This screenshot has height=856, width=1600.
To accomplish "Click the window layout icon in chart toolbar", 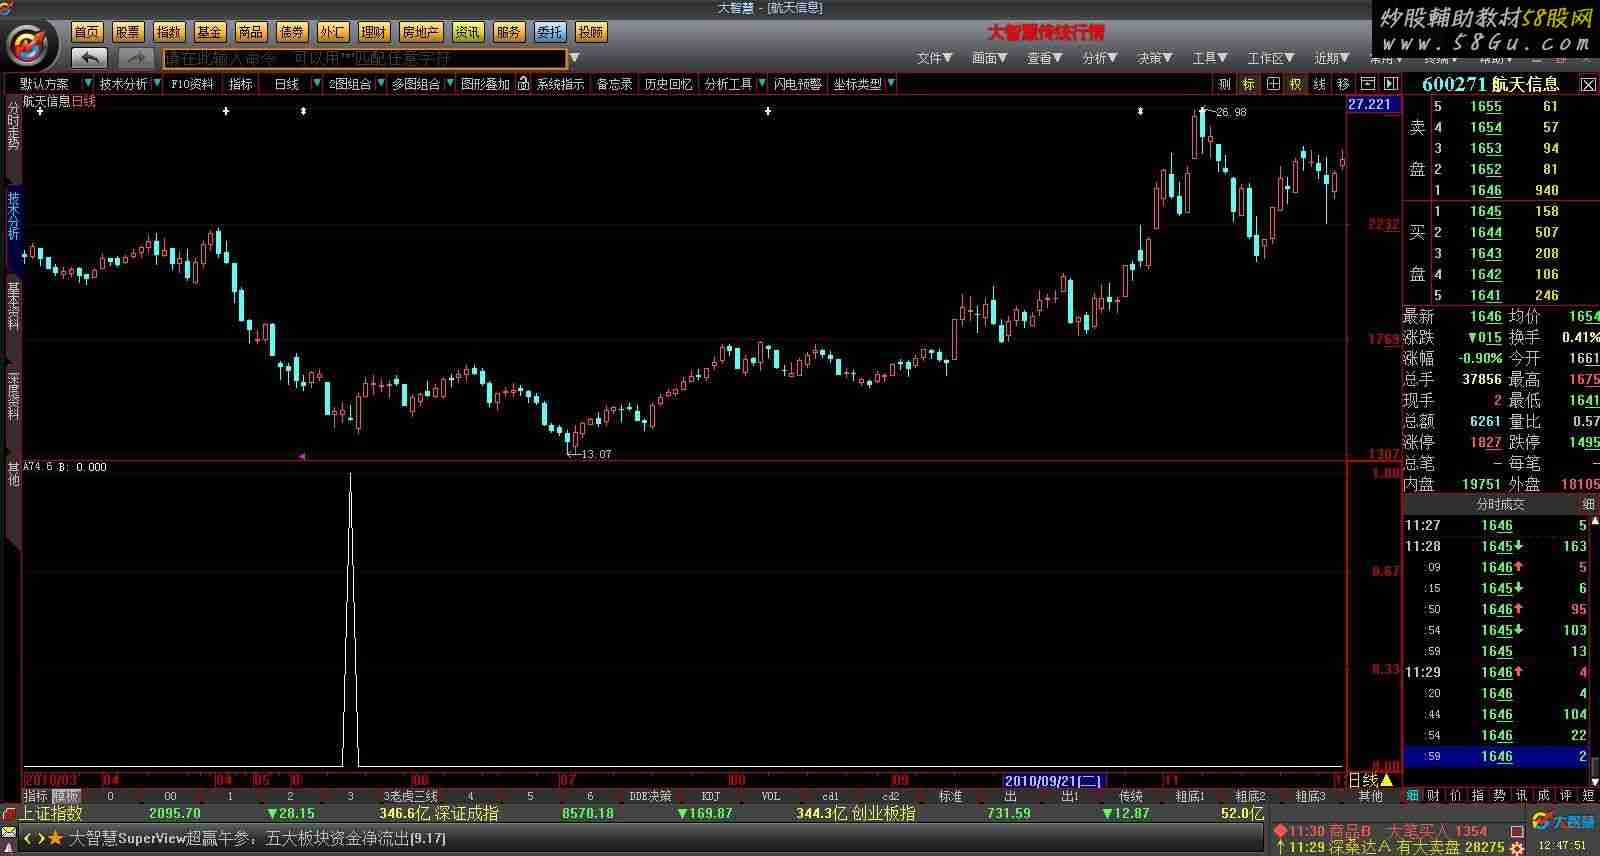I will pos(1367,84).
